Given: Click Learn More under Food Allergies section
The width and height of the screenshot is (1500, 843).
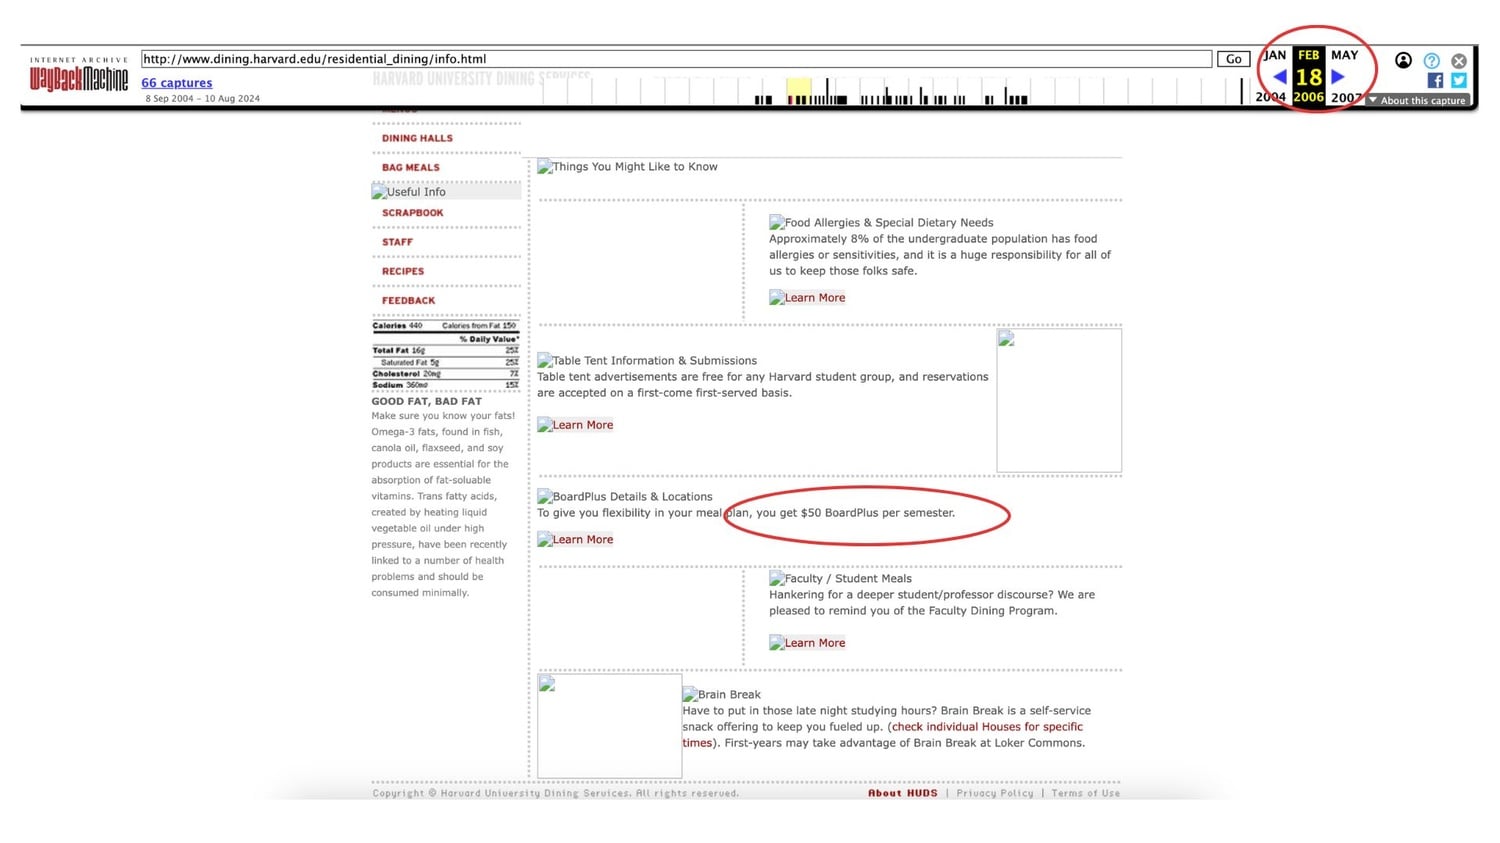Looking at the screenshot, I should coord(807,298).
